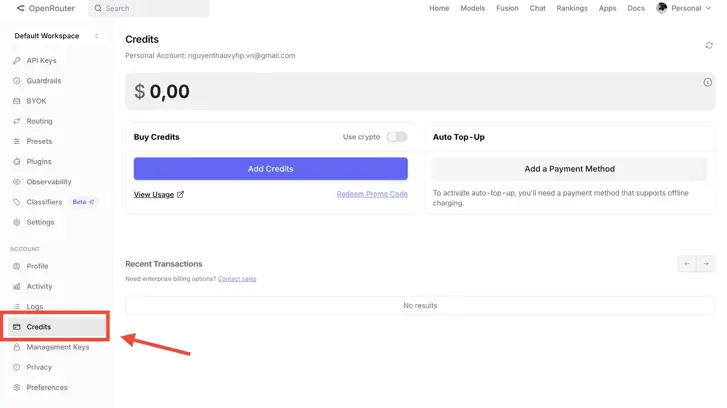Click Add a Payment Method button
Viewport: 727px width, 408px height.
click(569, 169)
